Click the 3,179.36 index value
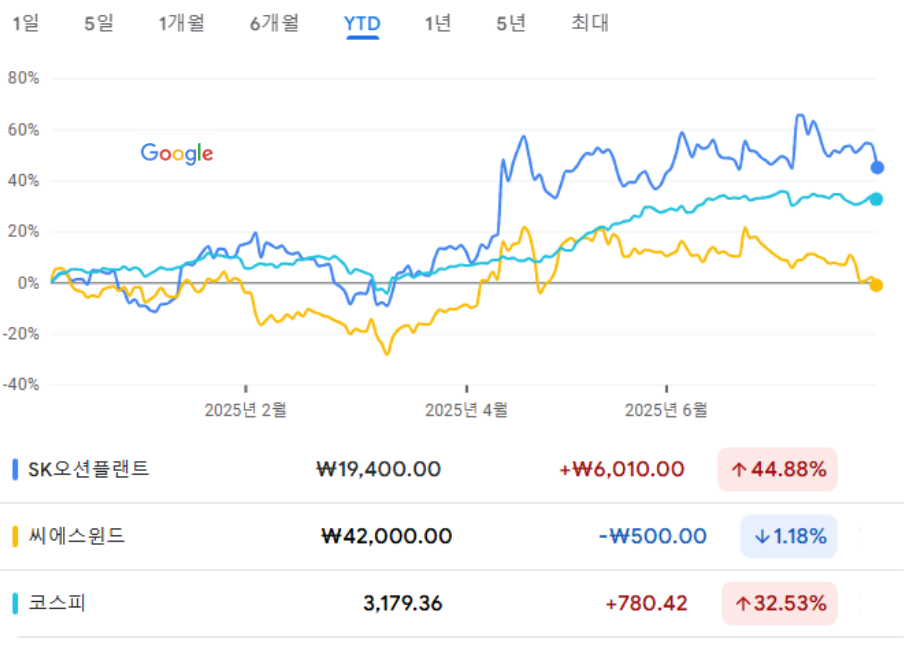 (x=403, y=603)
